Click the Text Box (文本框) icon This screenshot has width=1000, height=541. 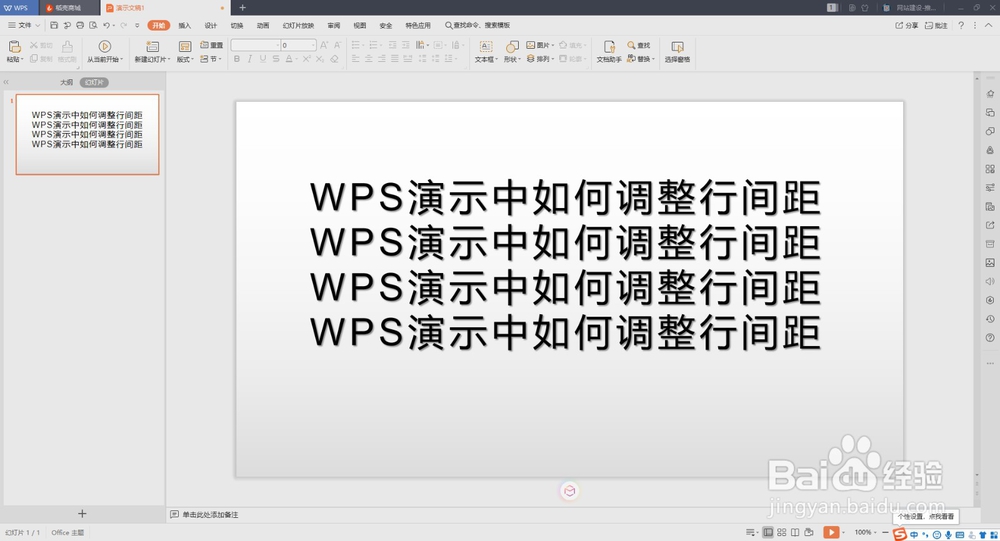coord(485,47)
